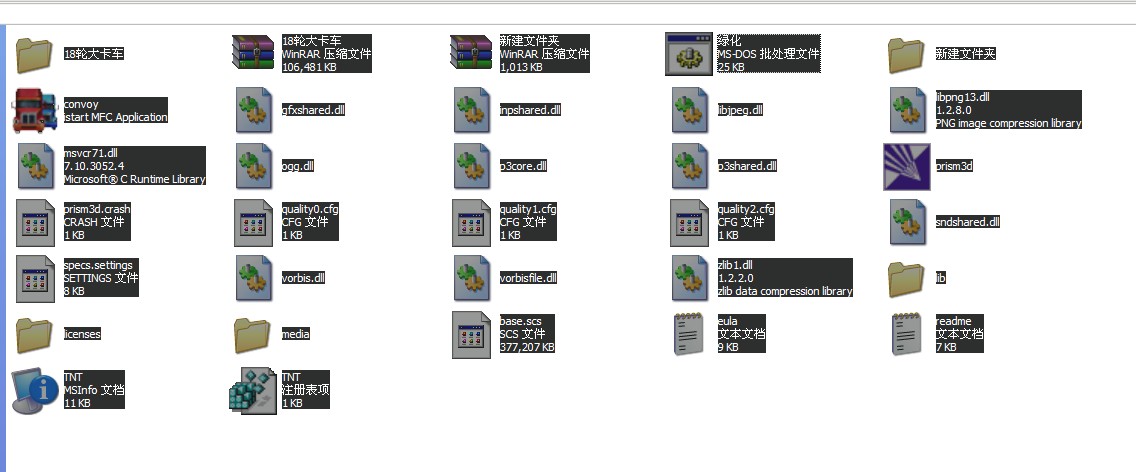Select the p3core.dll file icon
Image resolution: width=1136 pixels, height=472 pixels.
472,166
